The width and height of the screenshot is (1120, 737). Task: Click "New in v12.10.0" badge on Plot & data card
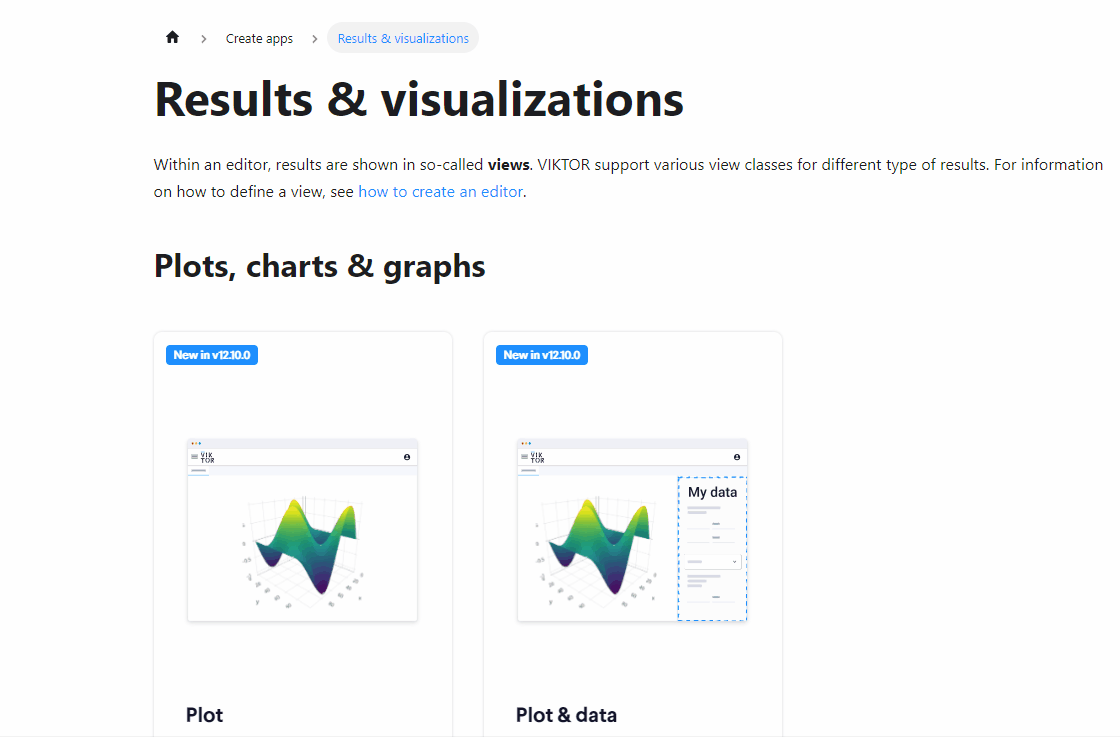pyautogui.click(x=542, y=355)
